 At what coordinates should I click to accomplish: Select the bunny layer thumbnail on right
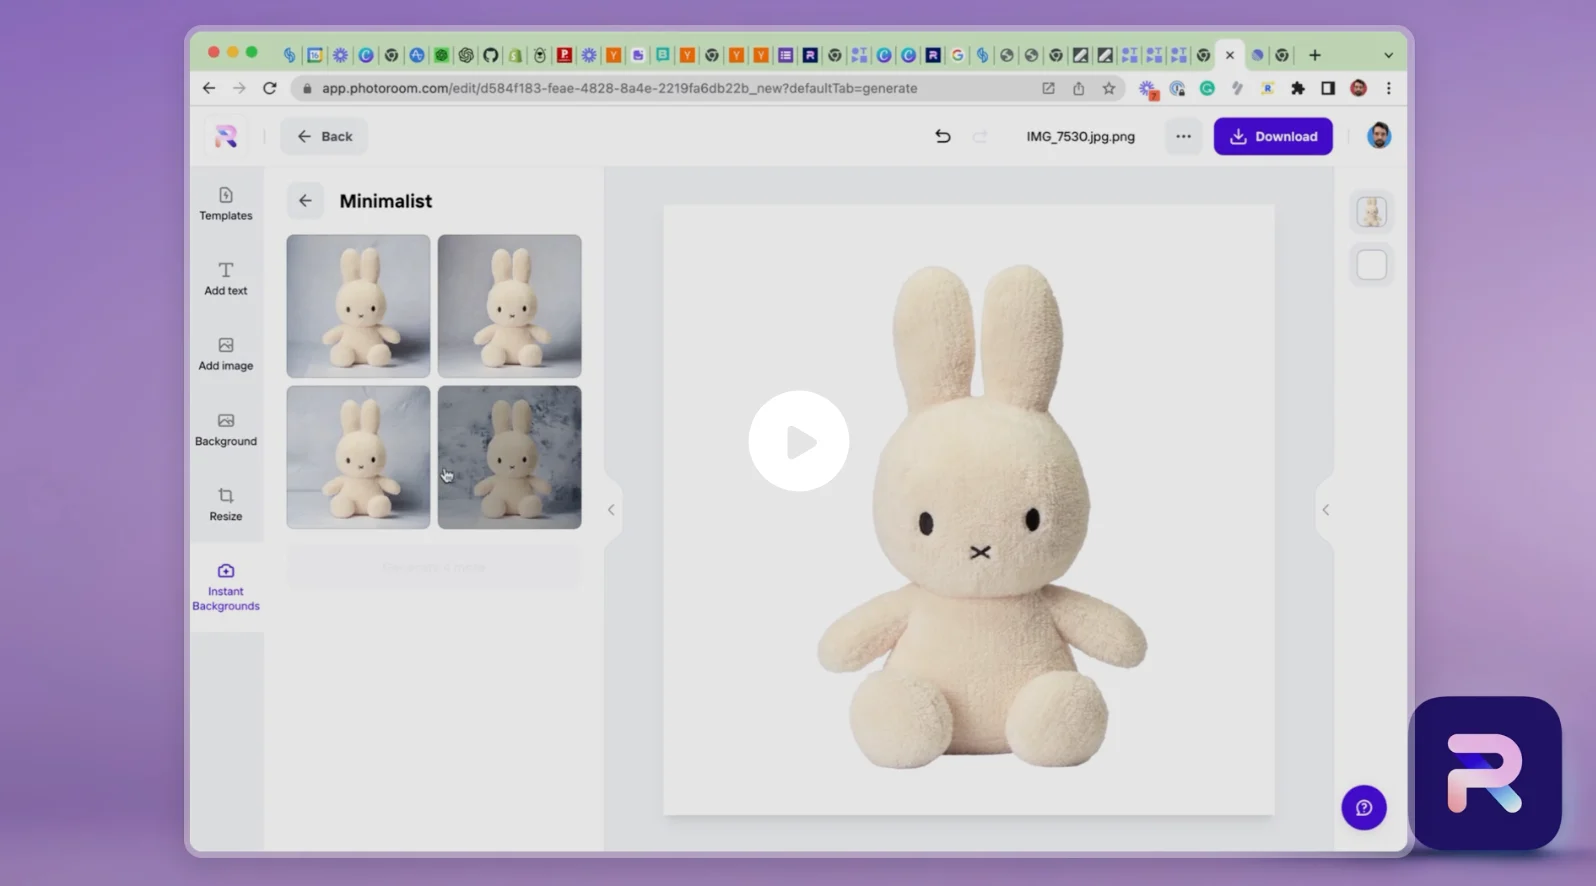(x=1371, y=212)
